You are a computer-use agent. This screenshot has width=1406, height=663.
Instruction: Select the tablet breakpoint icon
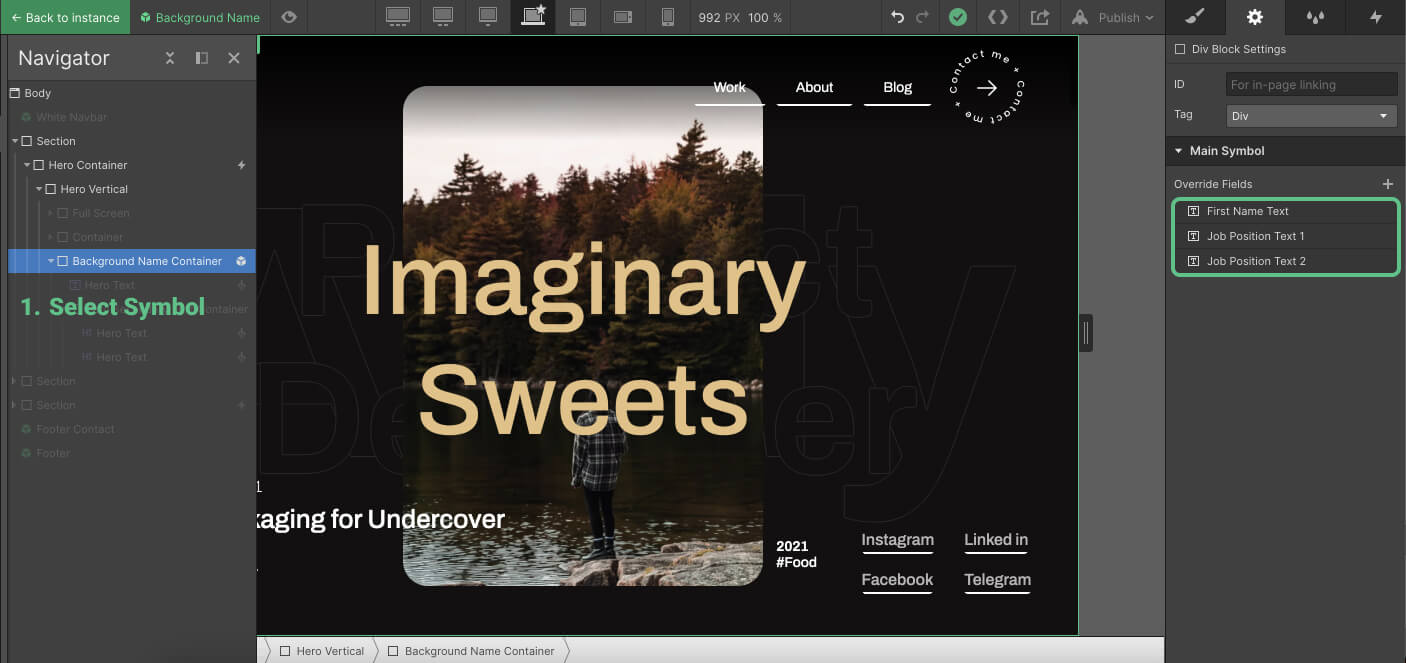(578, 17)
